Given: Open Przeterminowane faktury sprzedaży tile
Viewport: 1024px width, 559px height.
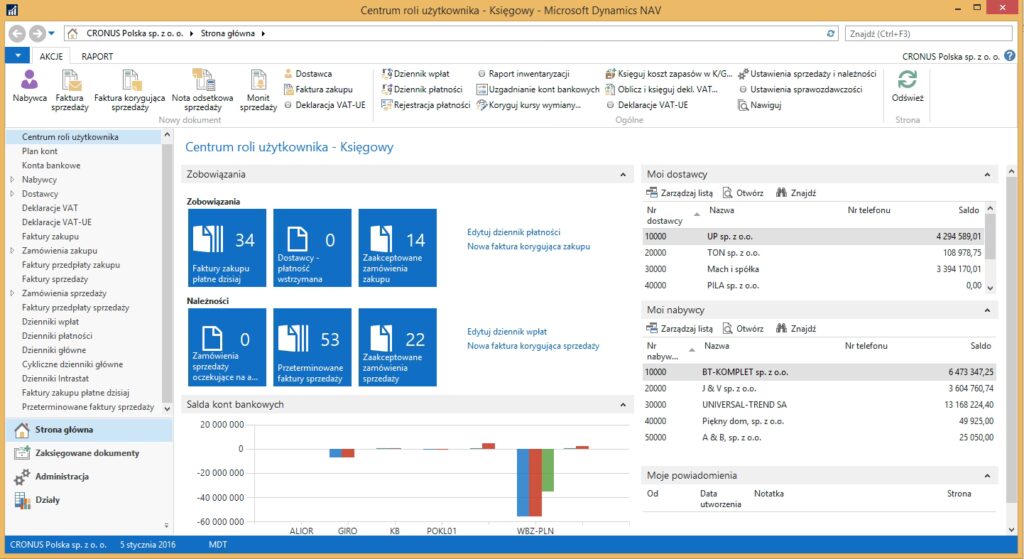Looking at the screenshot, I should pyautogui.click(x=313, y=346).
